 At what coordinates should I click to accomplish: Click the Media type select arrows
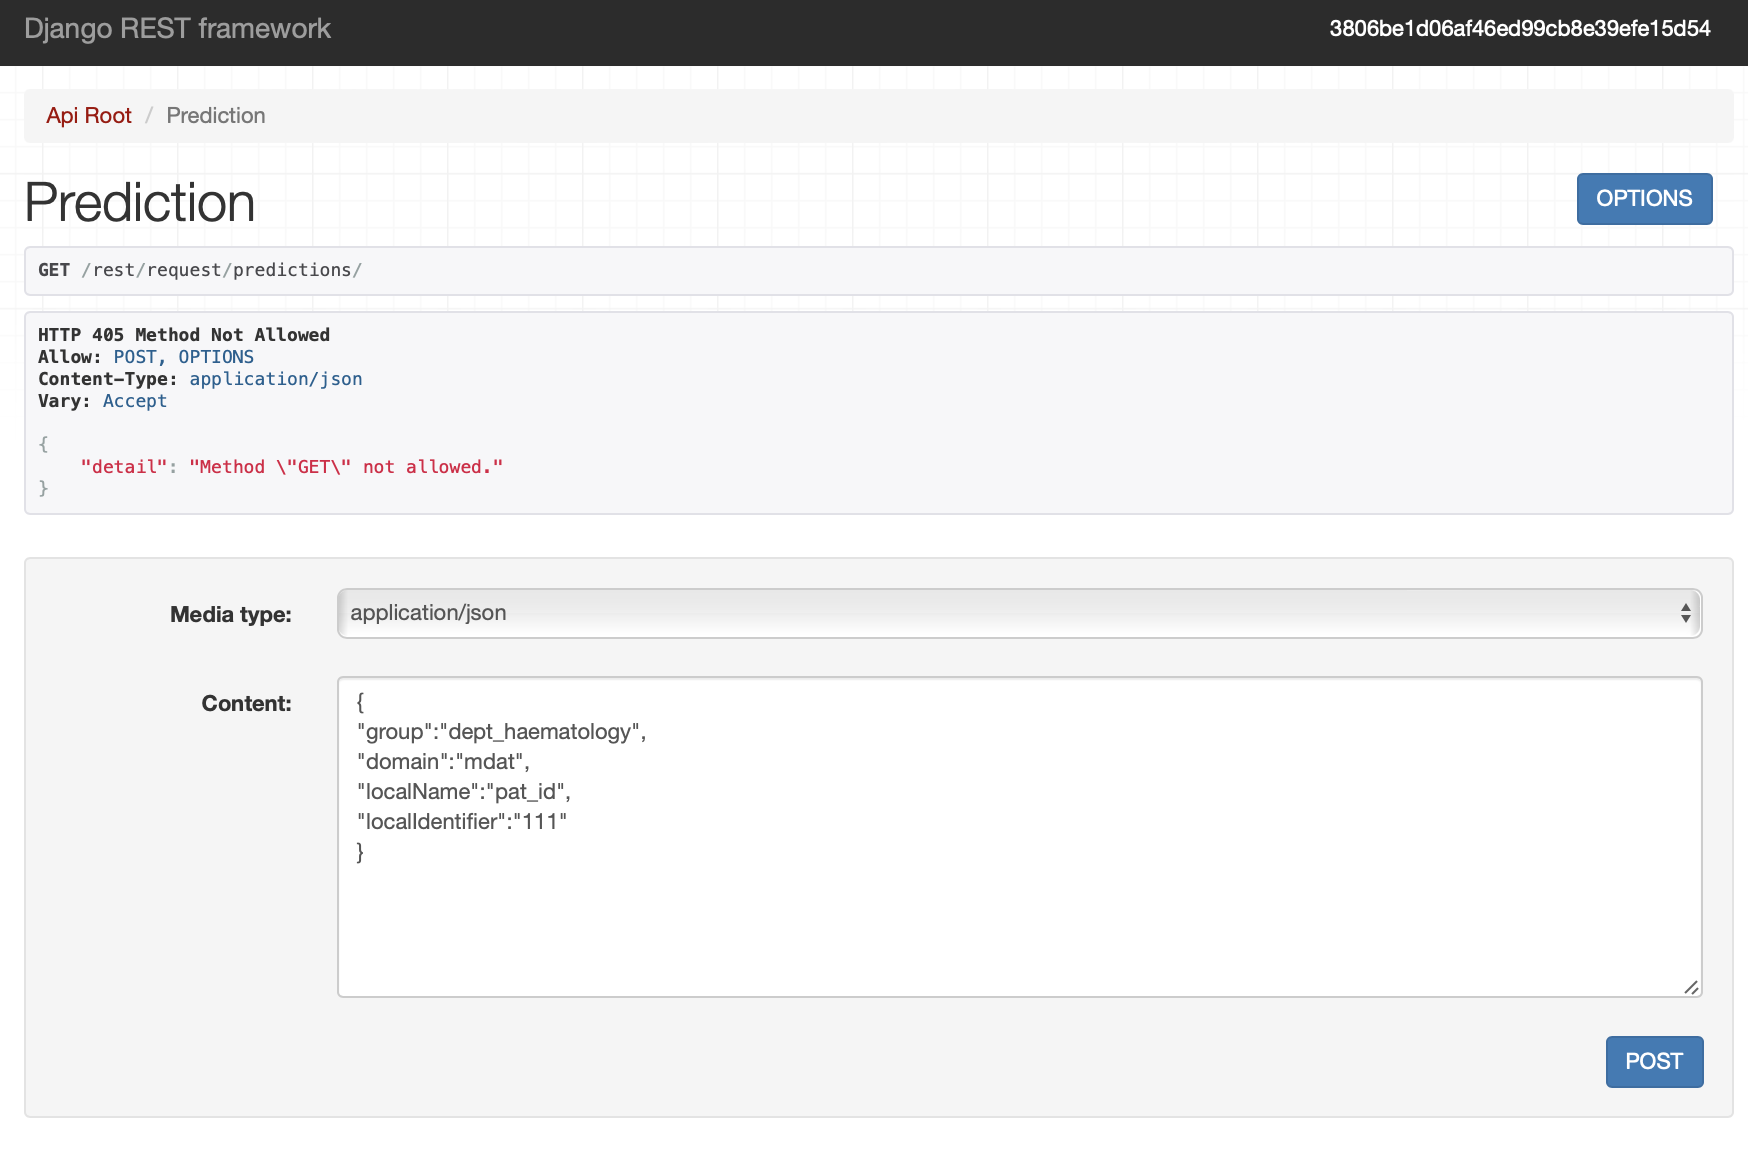click(1685, 613)
